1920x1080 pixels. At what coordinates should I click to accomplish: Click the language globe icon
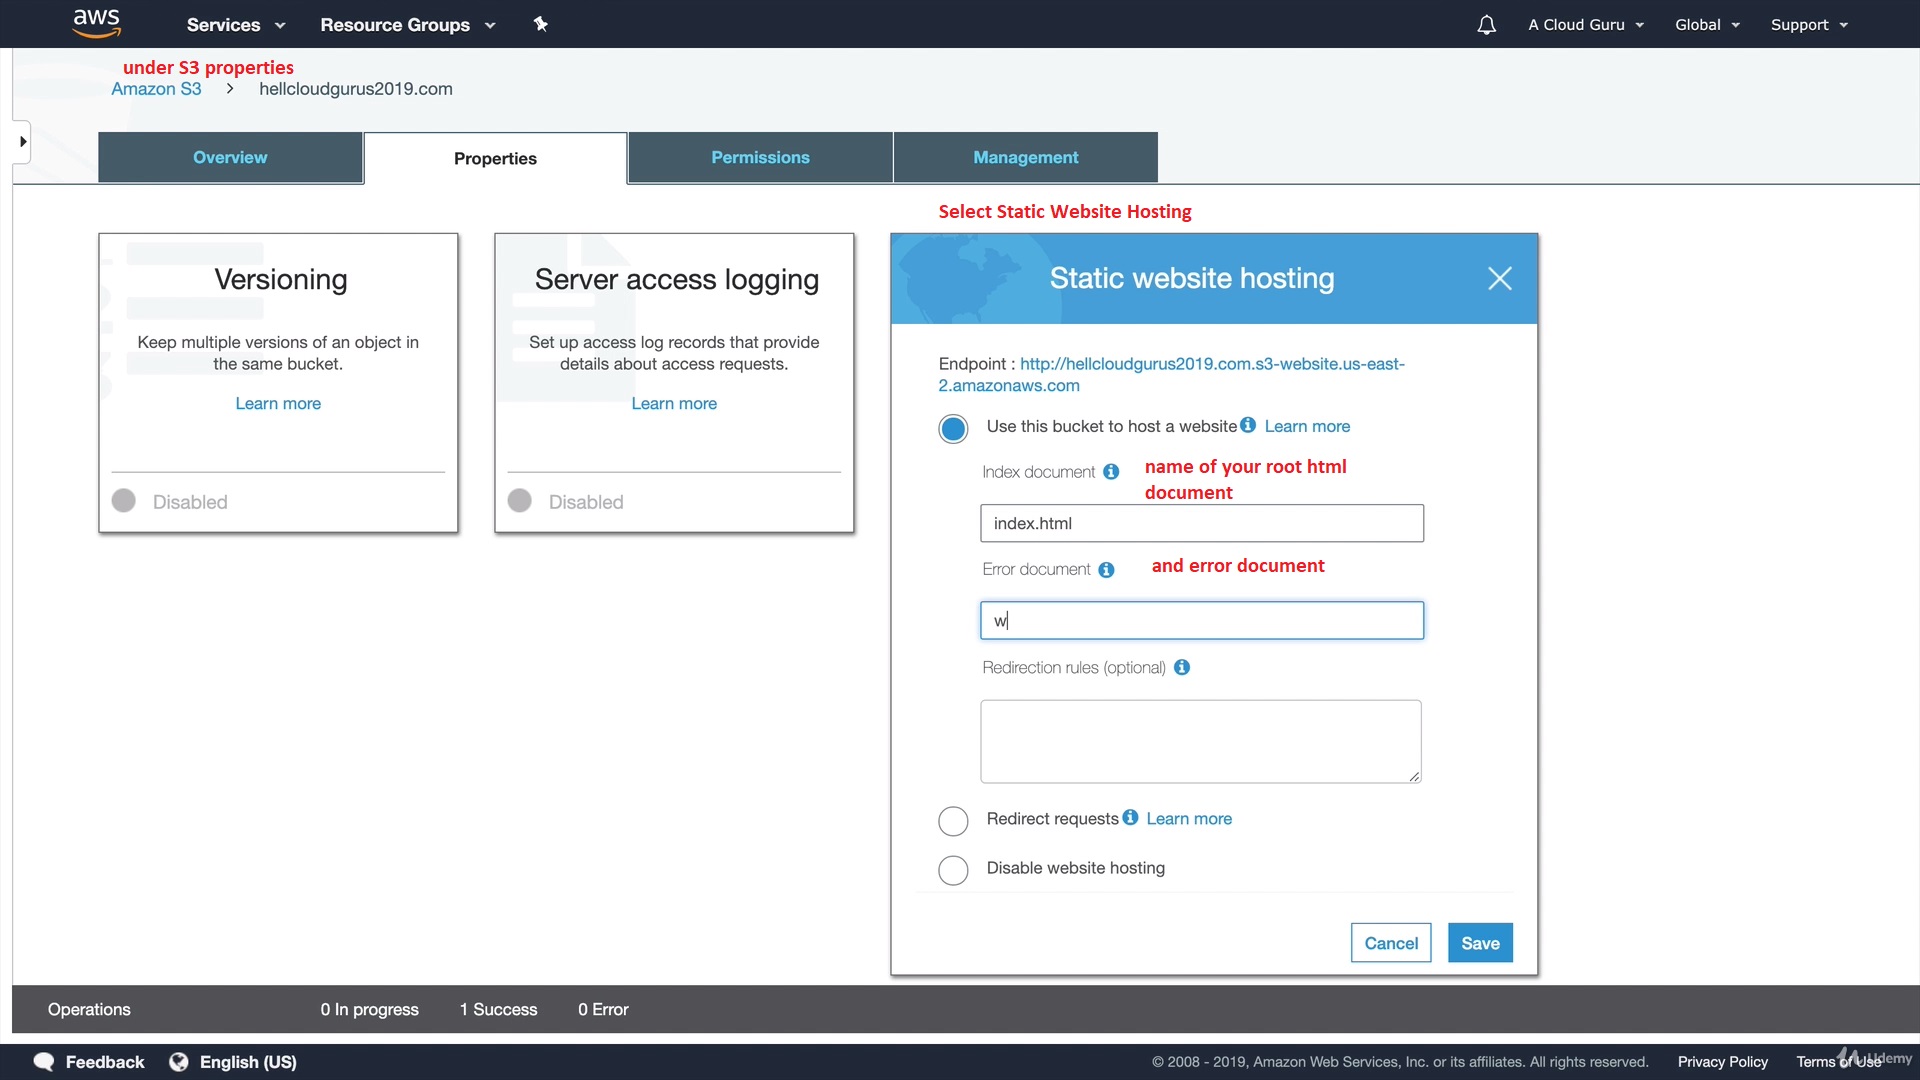[179, 1062]
